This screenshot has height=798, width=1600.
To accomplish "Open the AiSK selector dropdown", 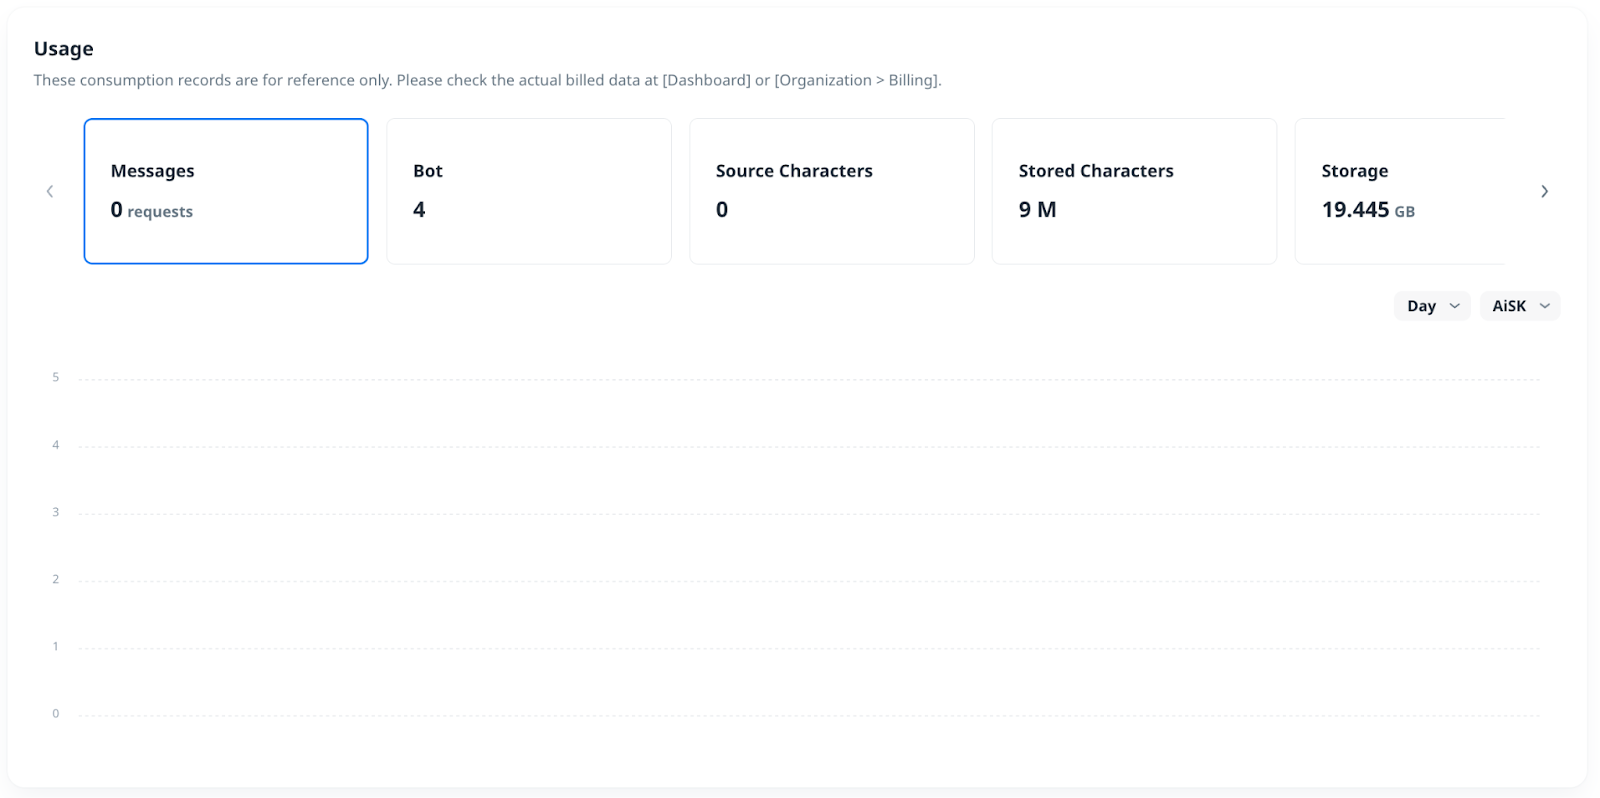I will pos(1519,306).
